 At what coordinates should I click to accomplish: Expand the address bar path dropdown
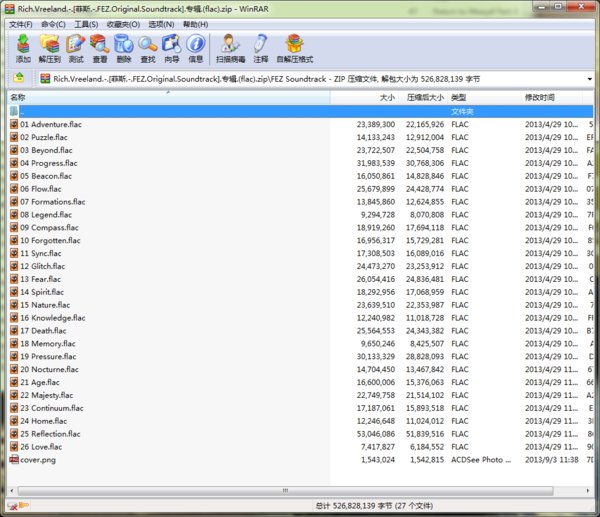click(590, 77)
